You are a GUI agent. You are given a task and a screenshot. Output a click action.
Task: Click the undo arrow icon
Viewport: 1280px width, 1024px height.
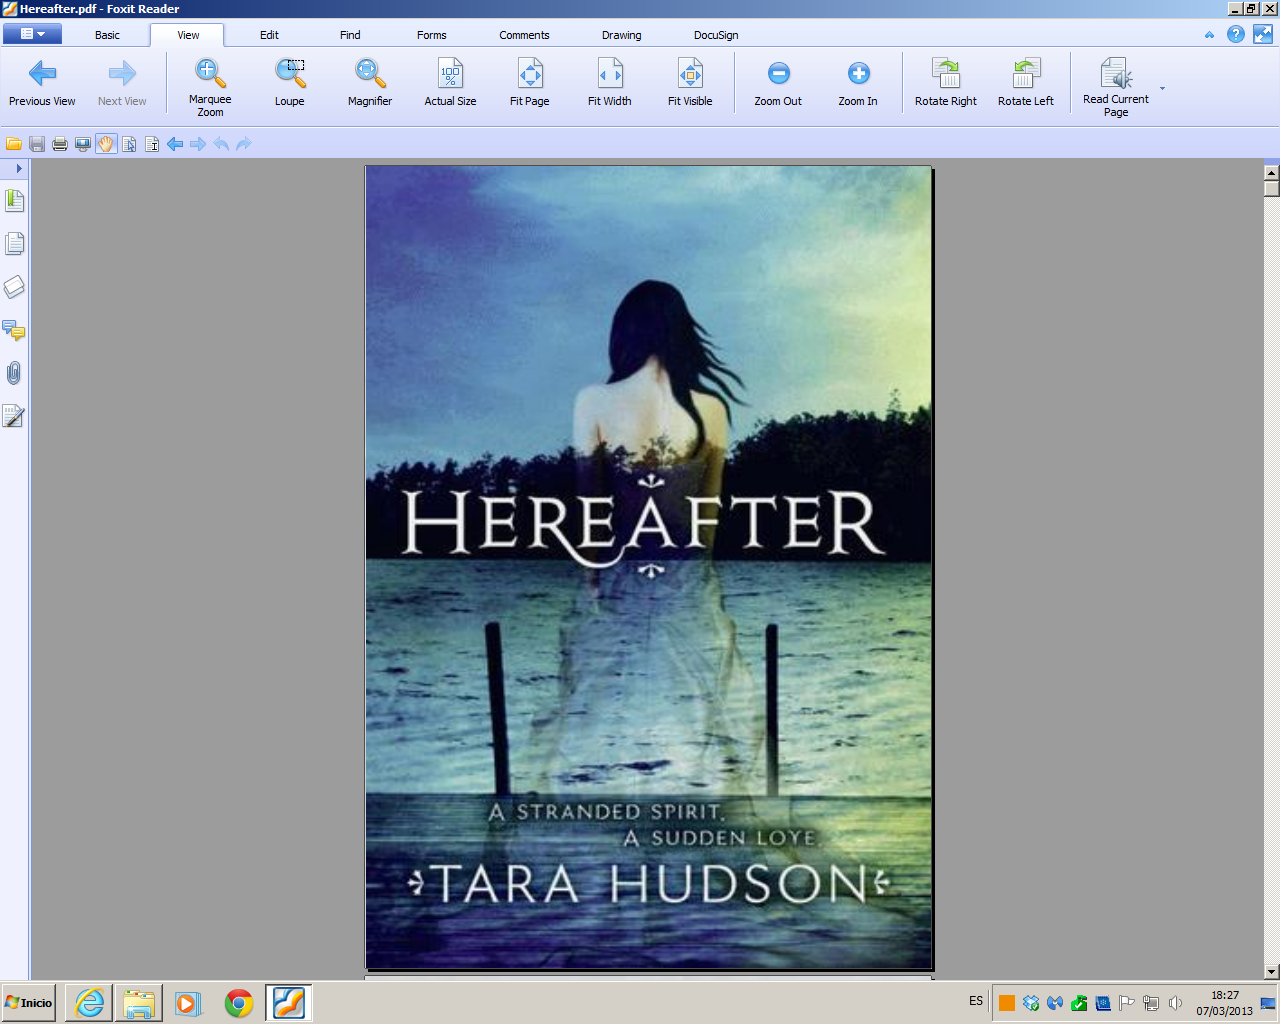[221, 144]
